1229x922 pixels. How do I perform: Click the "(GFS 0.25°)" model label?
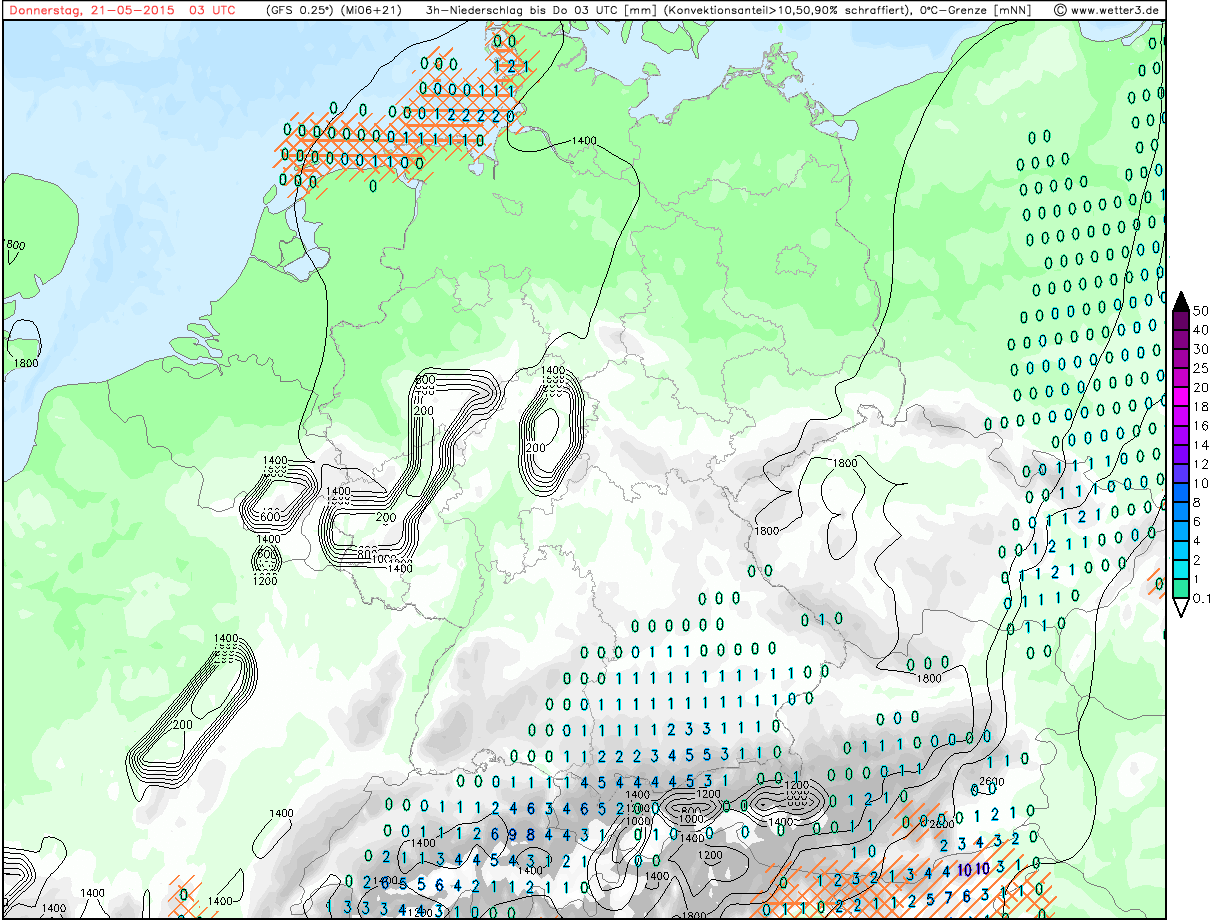pos(301,11)
